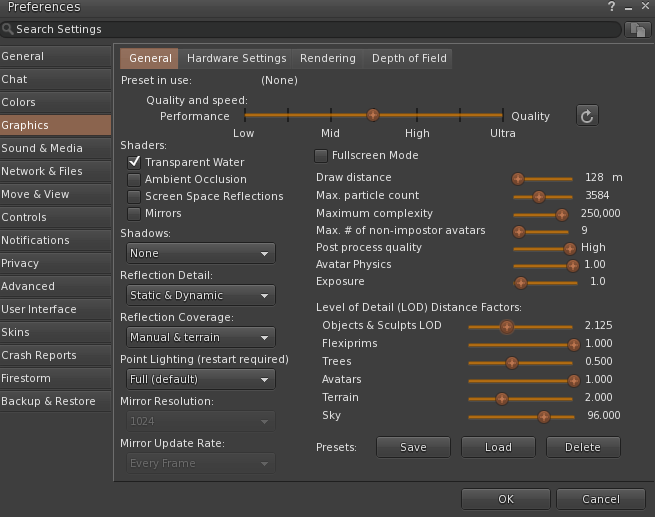Click the copy pages icon beside search

pos(637,30)
